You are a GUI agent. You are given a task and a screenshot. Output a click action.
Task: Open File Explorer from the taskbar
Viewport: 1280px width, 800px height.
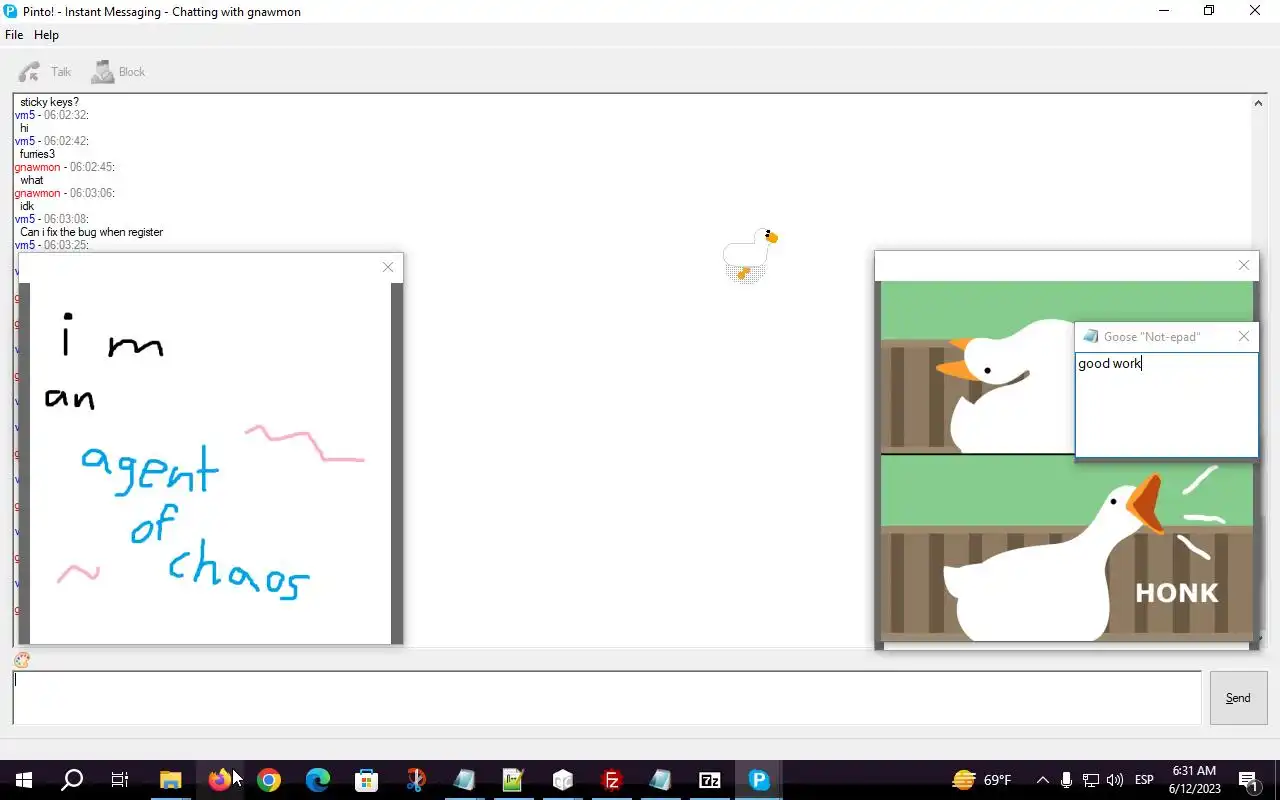click(x=171, y=780)
